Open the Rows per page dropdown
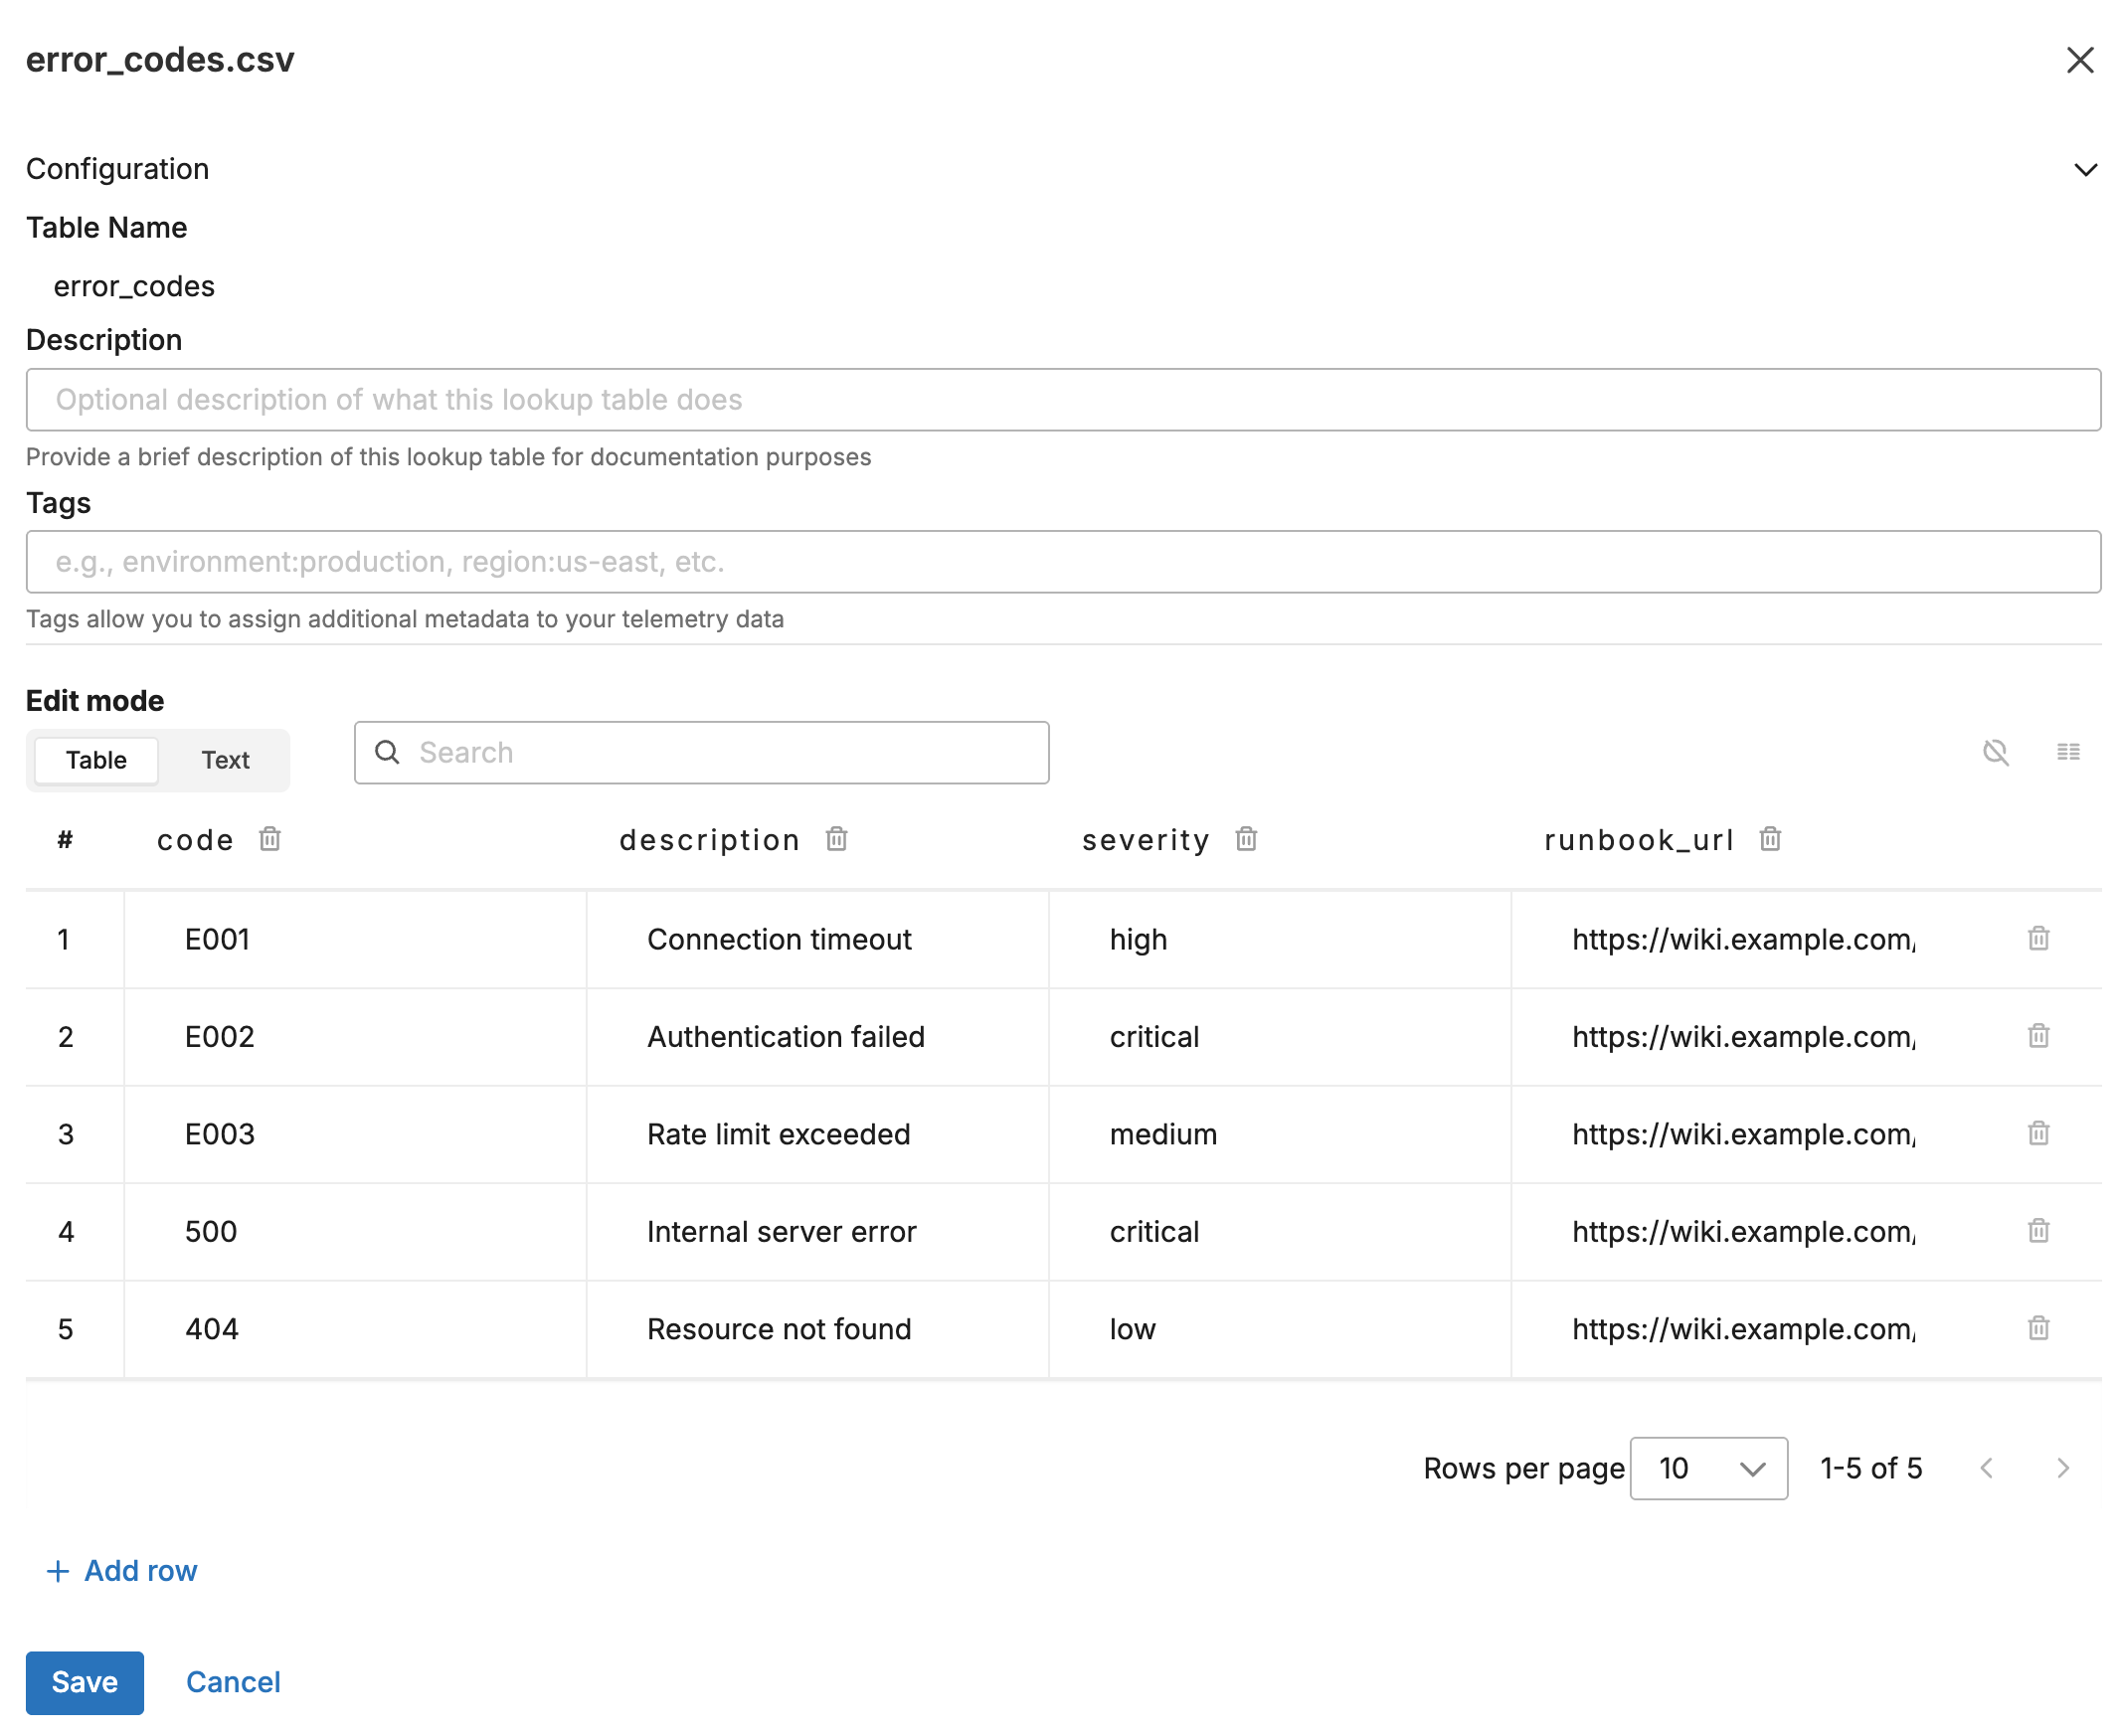The width and height of the screenshot is (2120, 1736). click(x=1708, y=1468)
